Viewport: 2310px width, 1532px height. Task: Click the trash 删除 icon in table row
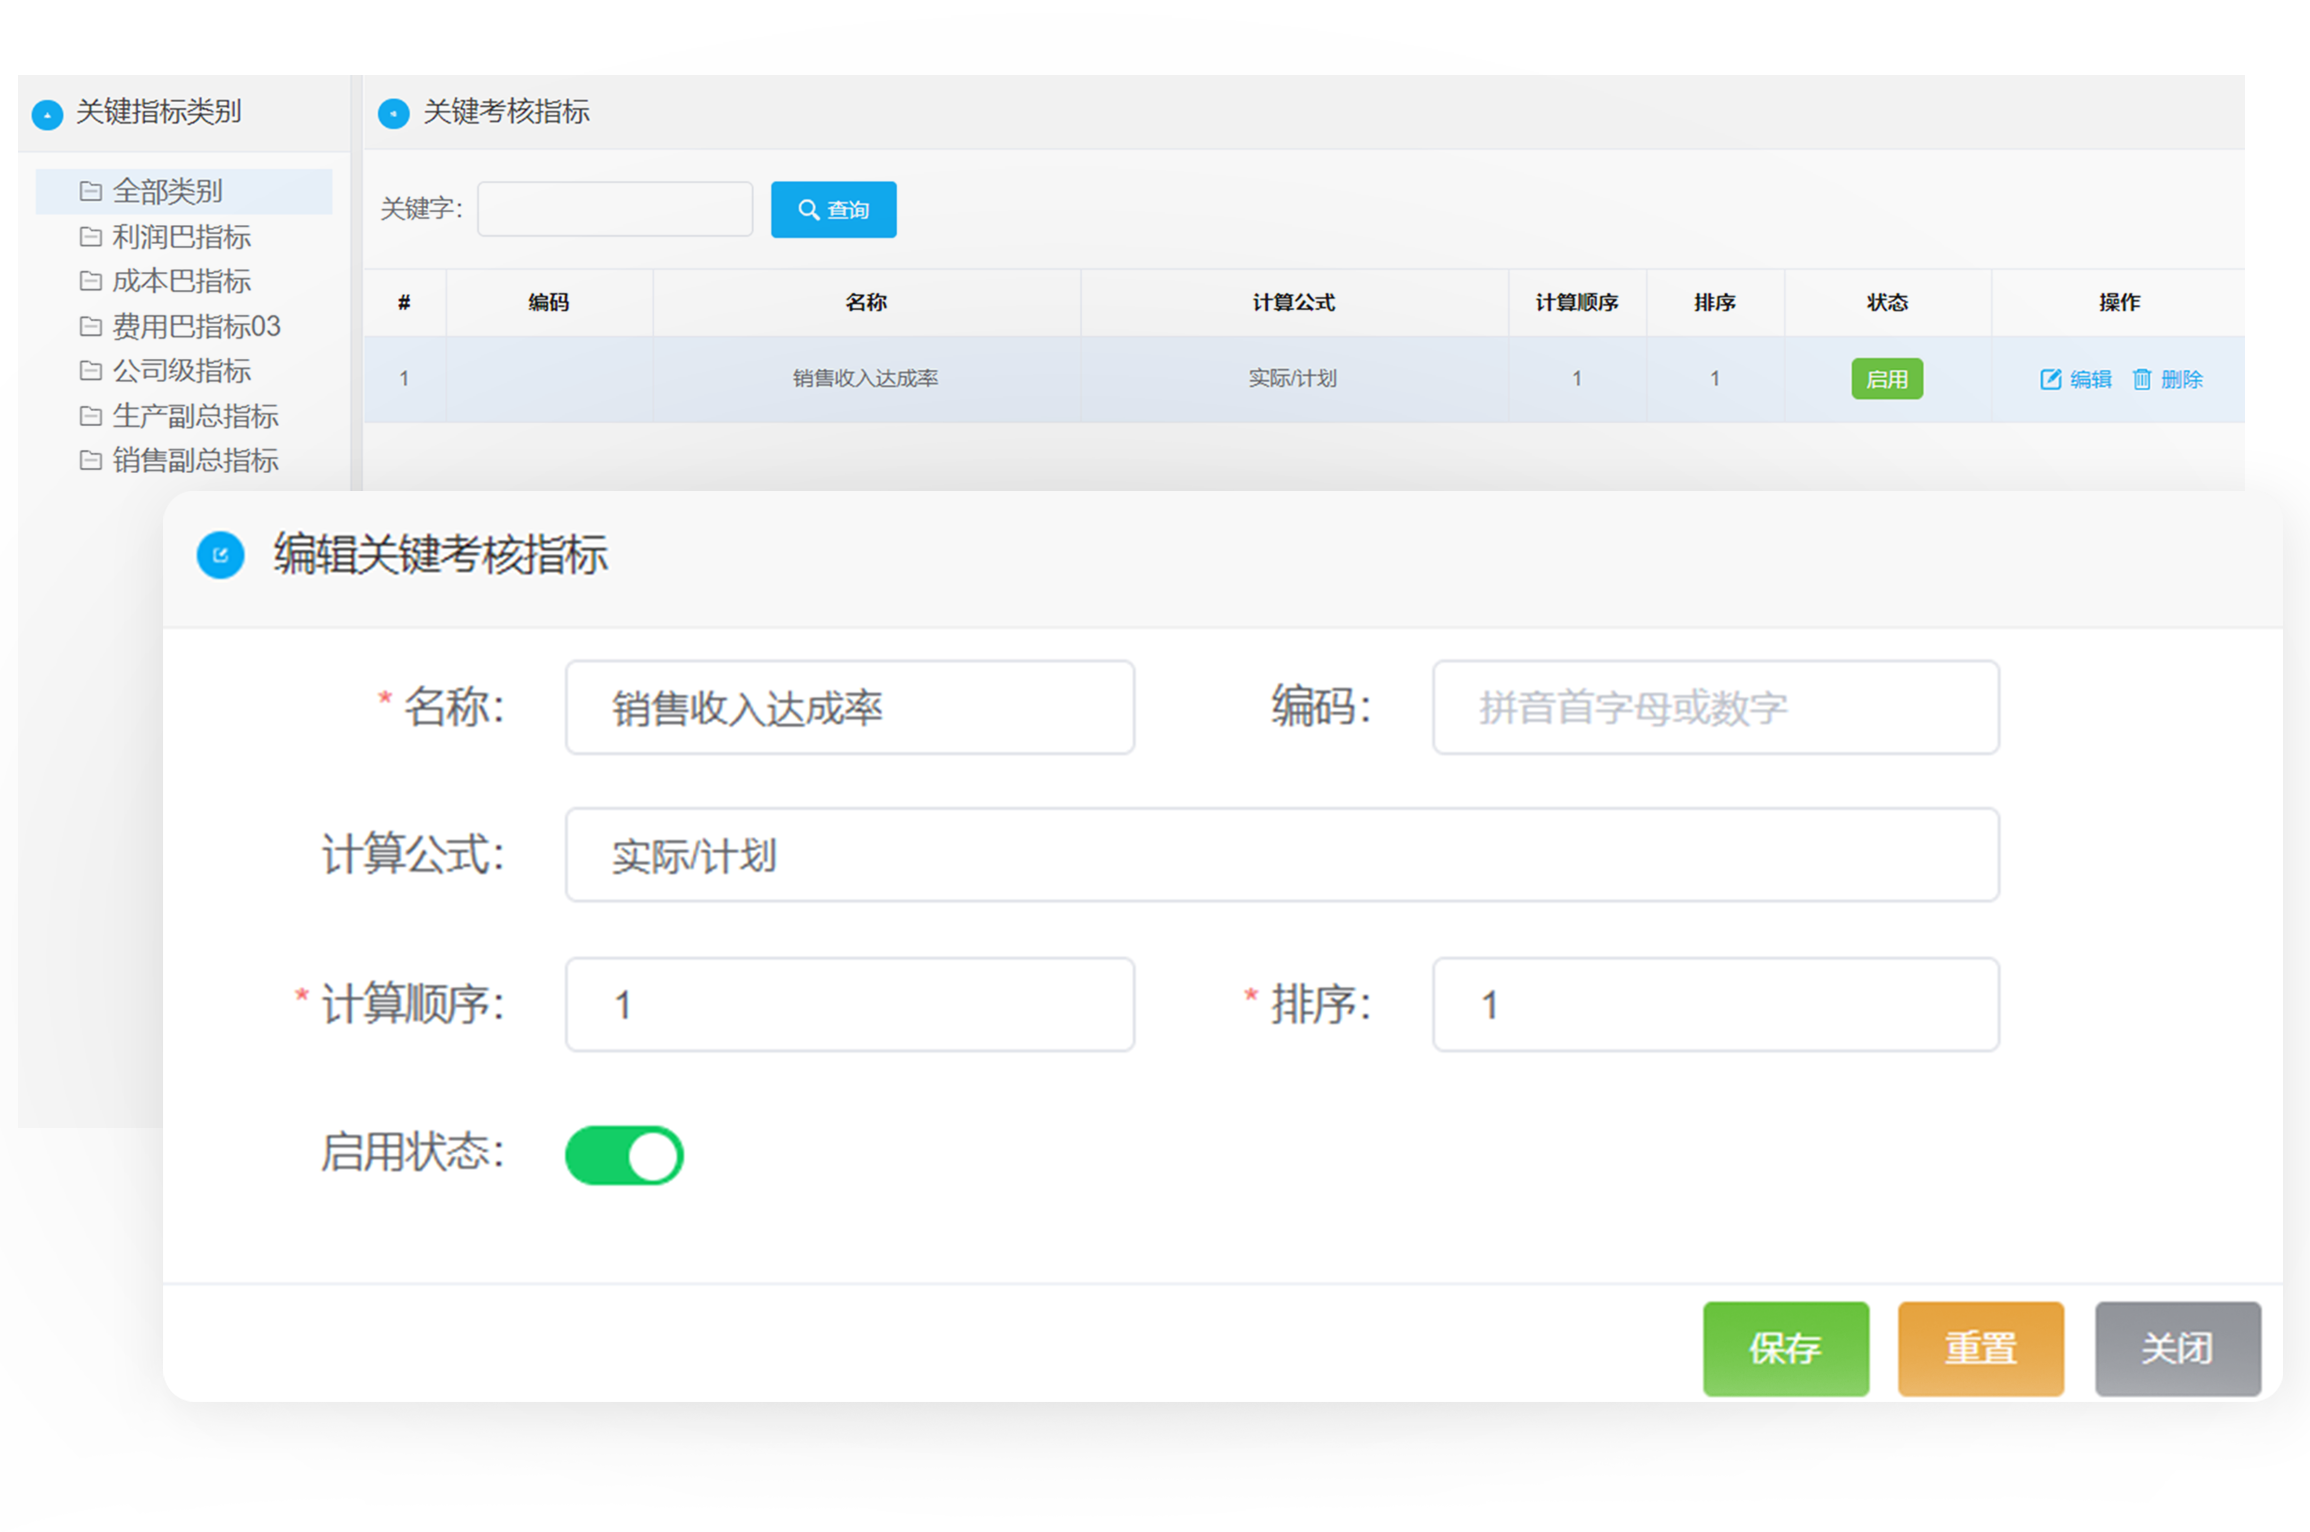click(x=2141, y=379)
